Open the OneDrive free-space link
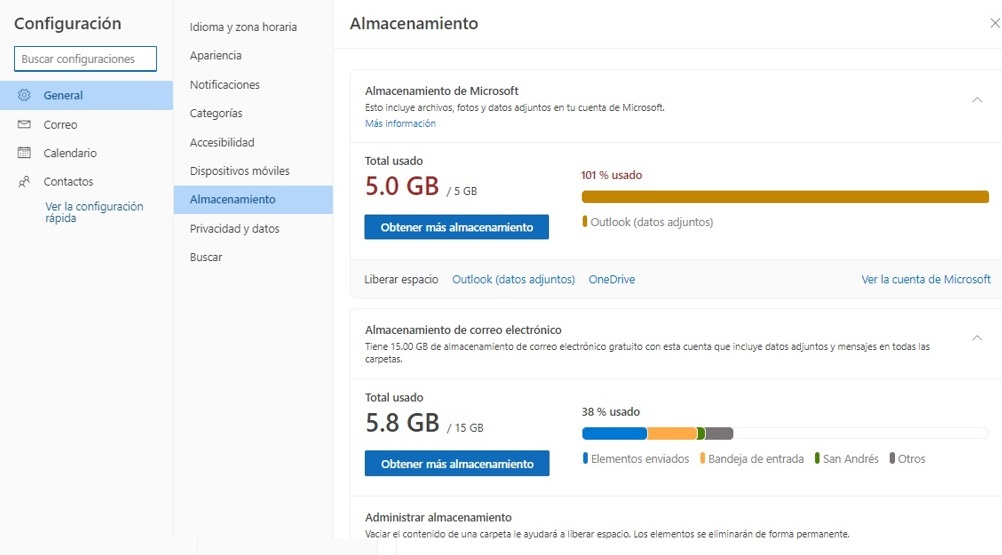The image size is (1002, 555). click(612, 279)
